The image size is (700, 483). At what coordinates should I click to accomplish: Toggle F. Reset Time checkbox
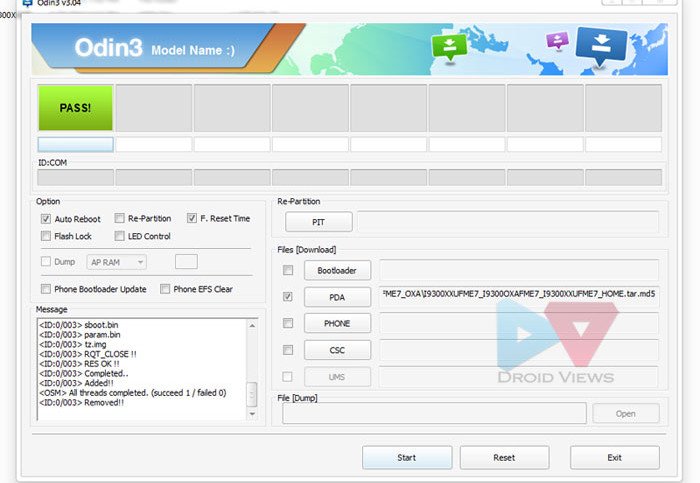pyautogui.click(x=192, y=218)
